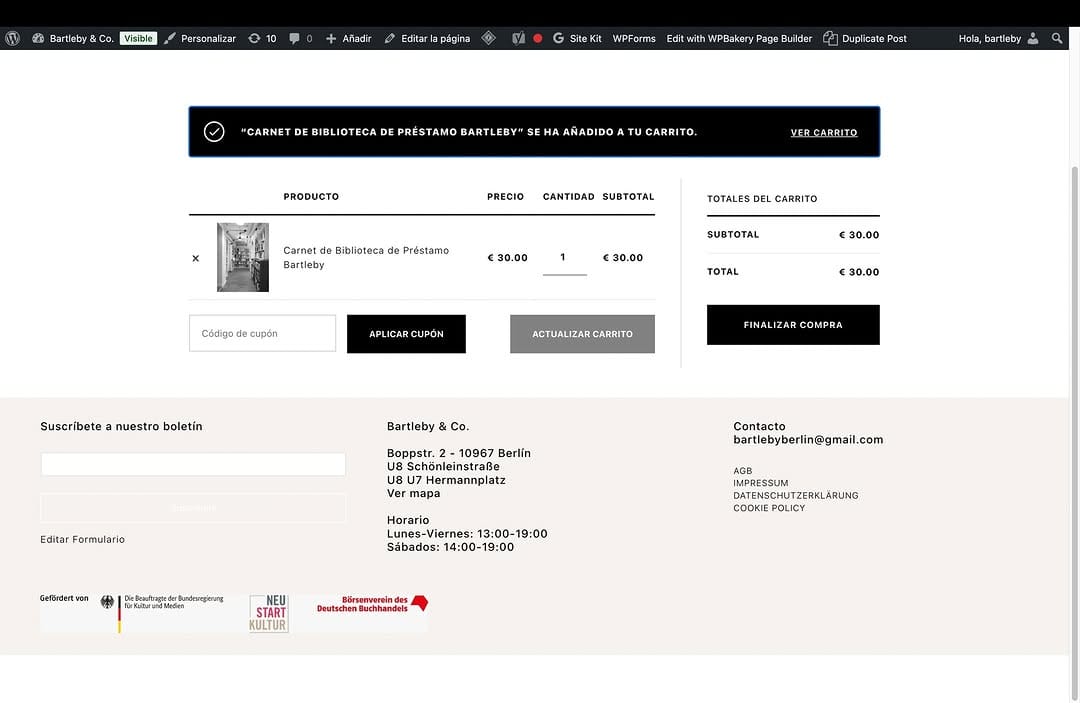Open the Site Kit menu

click(x=577, y=39)
